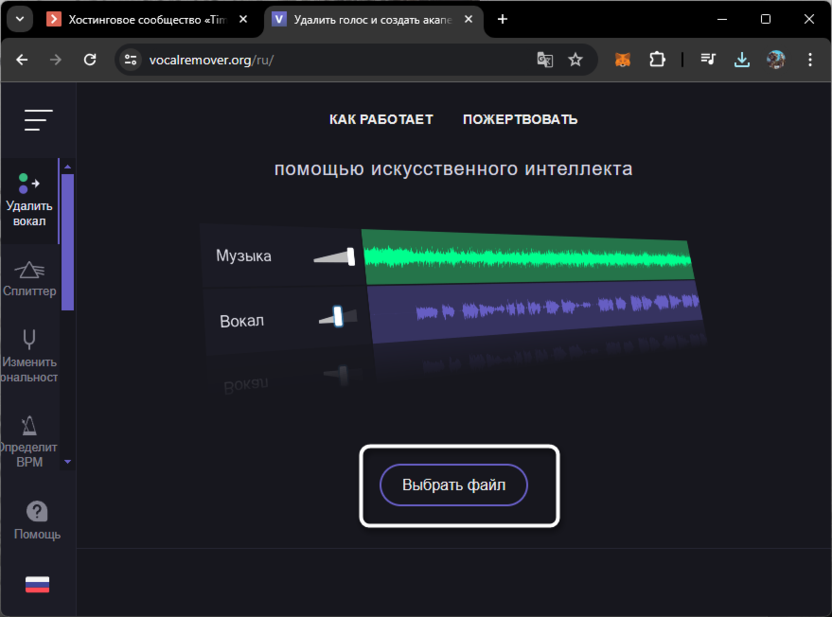
Task: Switch to the Удалить голос browser tab
Action: (x=372, y=20)
